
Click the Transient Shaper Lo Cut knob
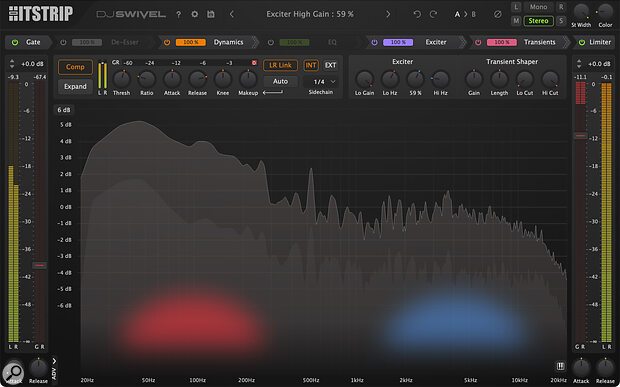[x=525, y=79]
